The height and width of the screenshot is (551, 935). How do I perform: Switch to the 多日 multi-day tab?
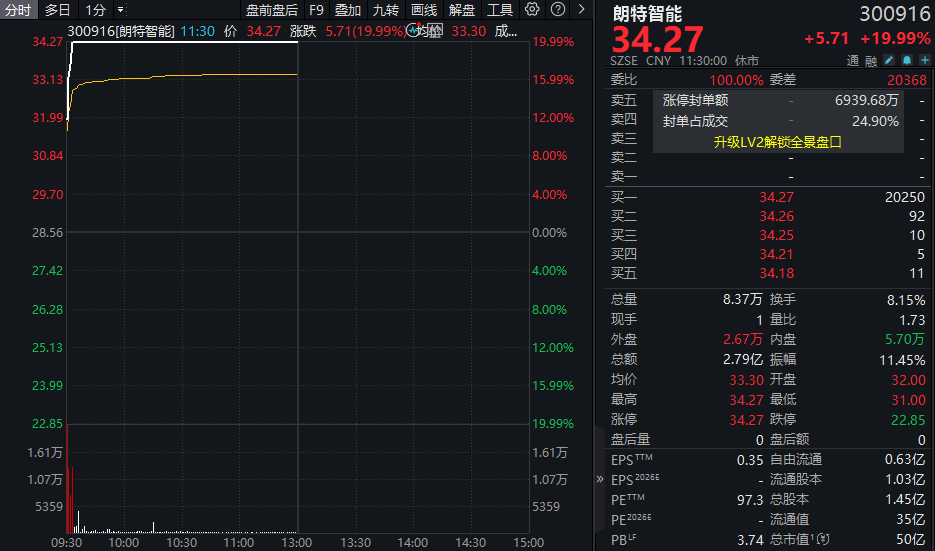point(57,10)
